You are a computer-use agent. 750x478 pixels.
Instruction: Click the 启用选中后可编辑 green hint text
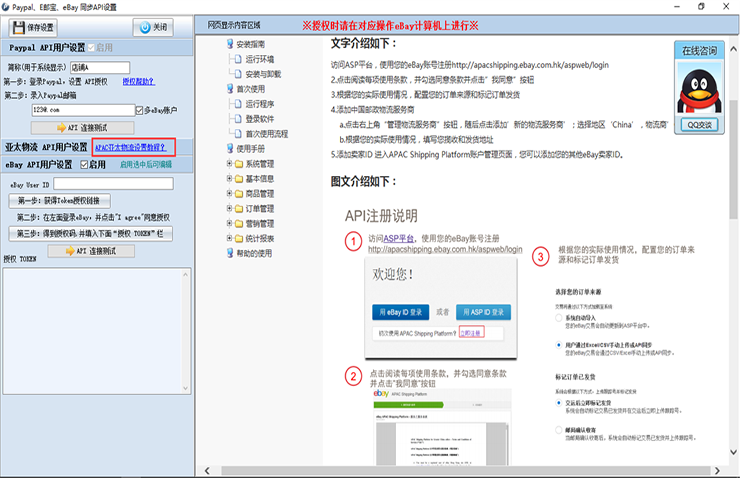(x=146, y=165)
